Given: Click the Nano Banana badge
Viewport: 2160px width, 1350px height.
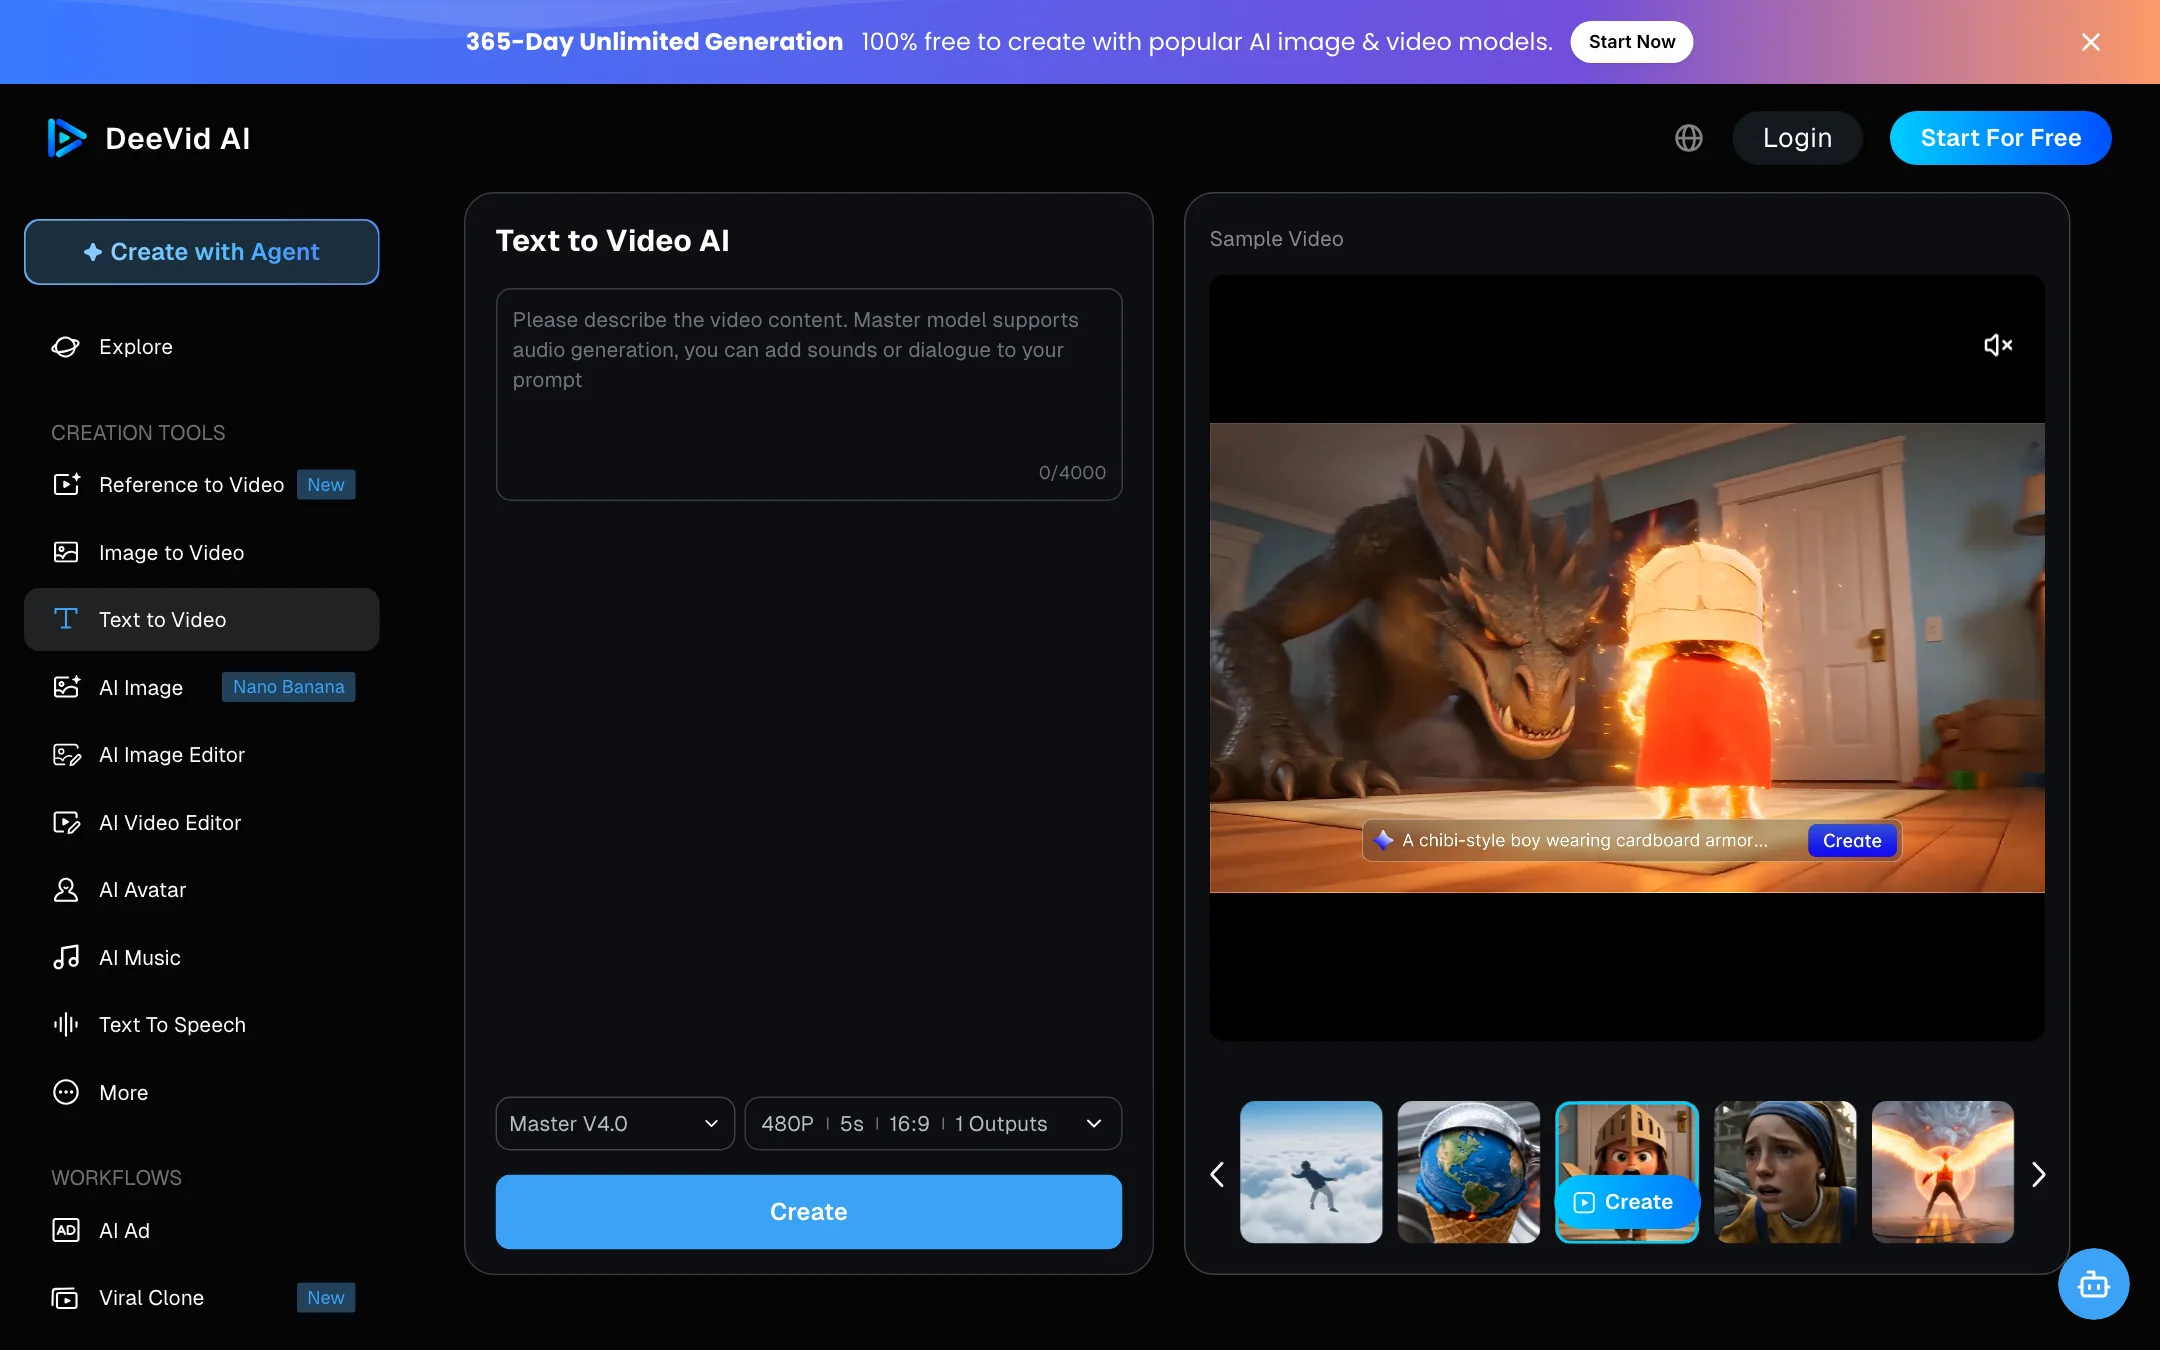Looking at the screenshot, I should (x=288, y=687).
